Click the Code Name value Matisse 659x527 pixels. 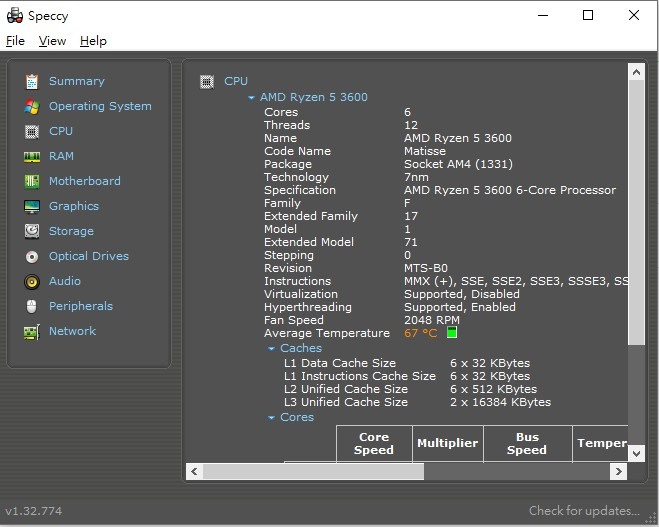click(x=425, y=151)
